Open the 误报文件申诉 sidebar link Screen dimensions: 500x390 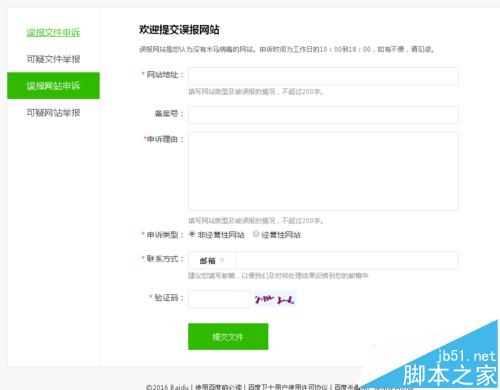pyautogui.click(x=53, y=32)
